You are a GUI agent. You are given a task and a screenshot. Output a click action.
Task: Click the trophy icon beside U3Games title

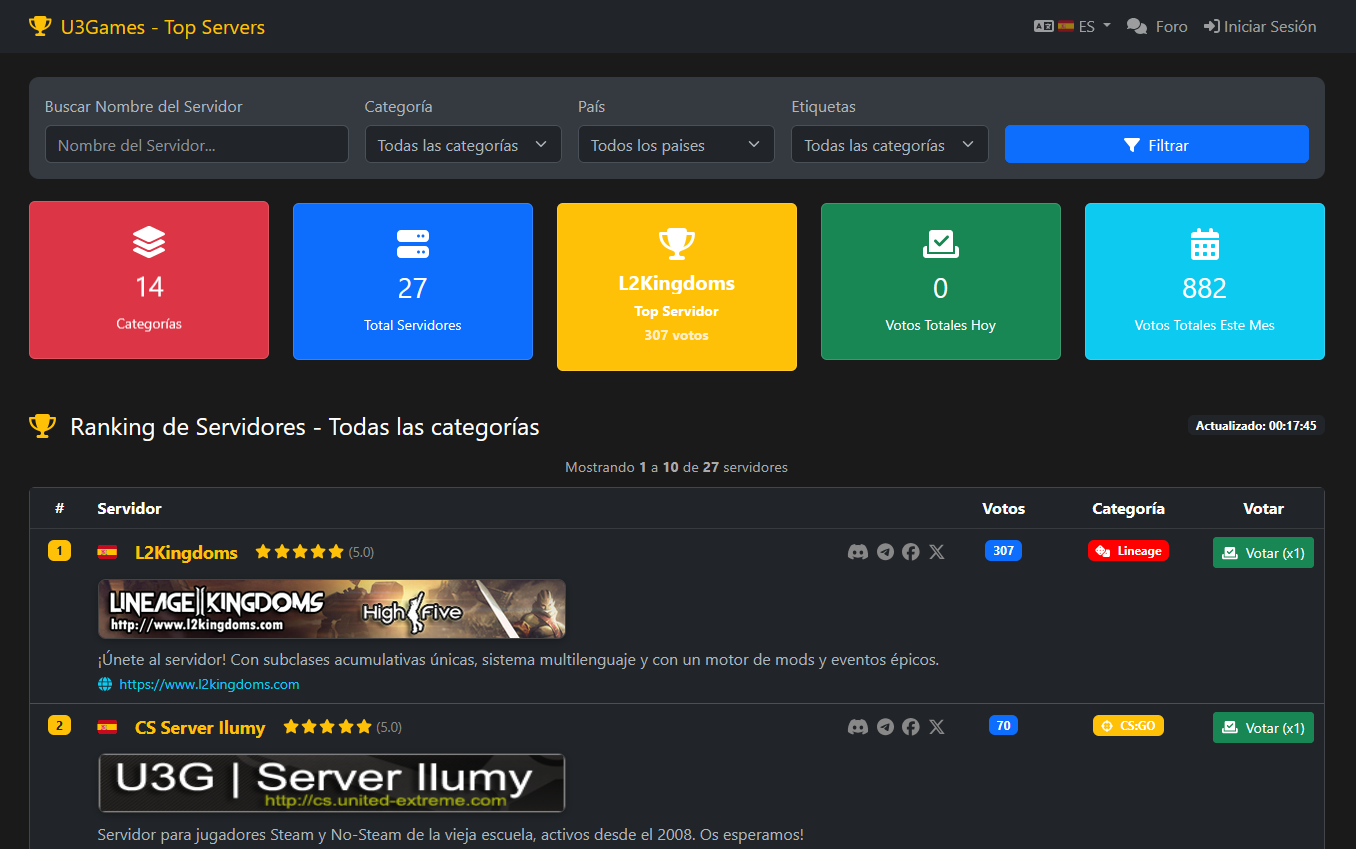[40, 26]
